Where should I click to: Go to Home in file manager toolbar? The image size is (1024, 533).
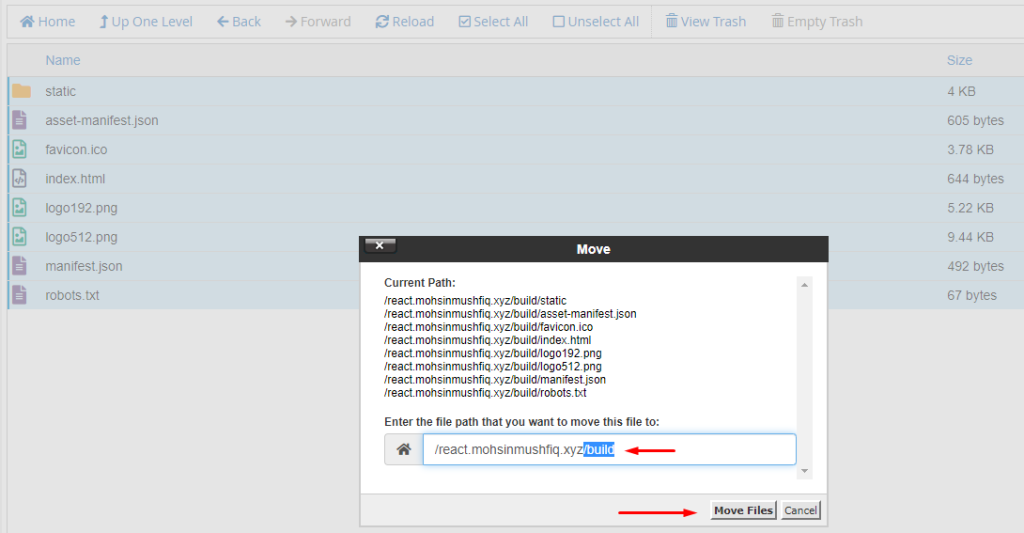[47, 22]
